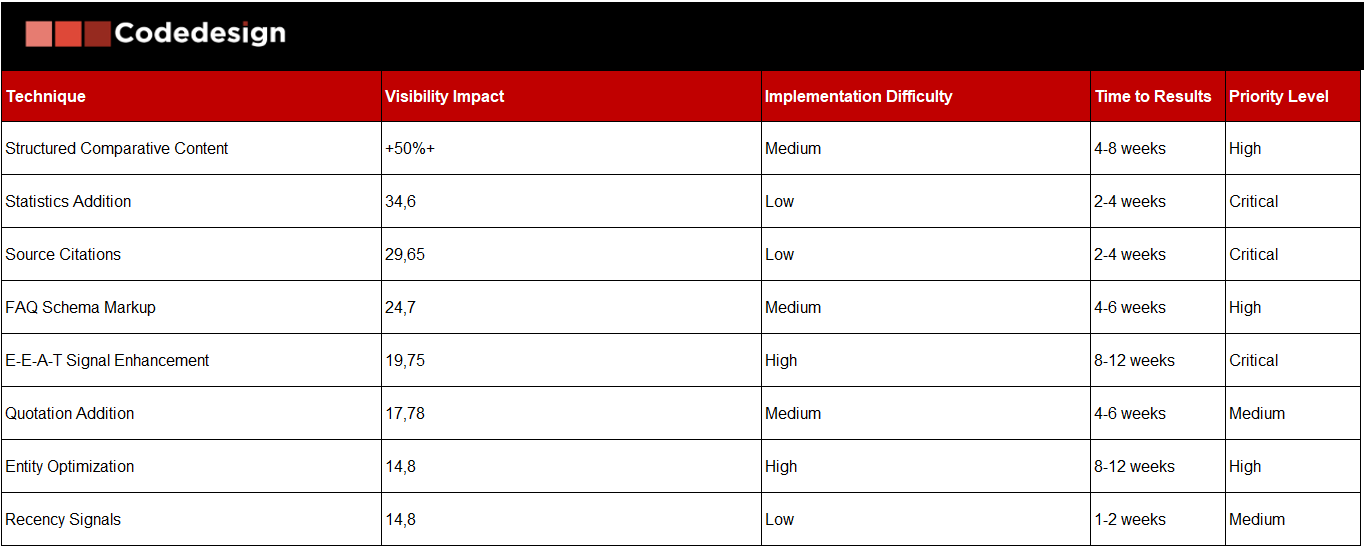Click the Source Citations cell
1364x548 pixels.
[x=63, y=255]
